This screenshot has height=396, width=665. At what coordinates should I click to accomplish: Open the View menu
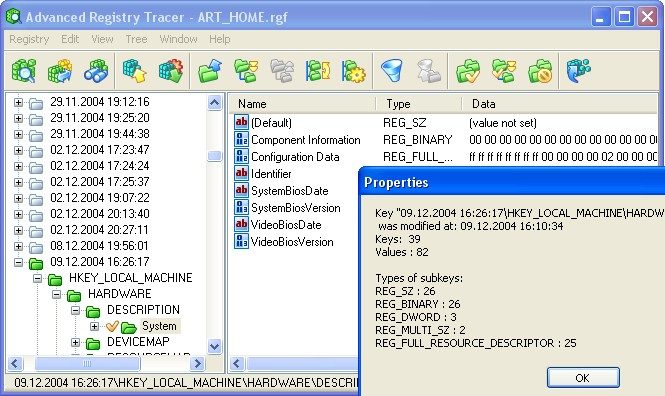coord(102,39)
